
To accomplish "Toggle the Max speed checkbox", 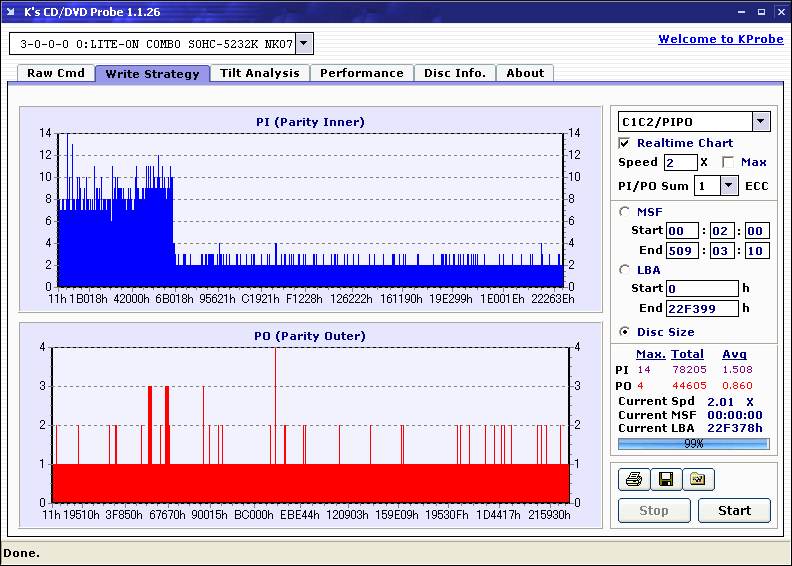I will (x=728, y=162).
